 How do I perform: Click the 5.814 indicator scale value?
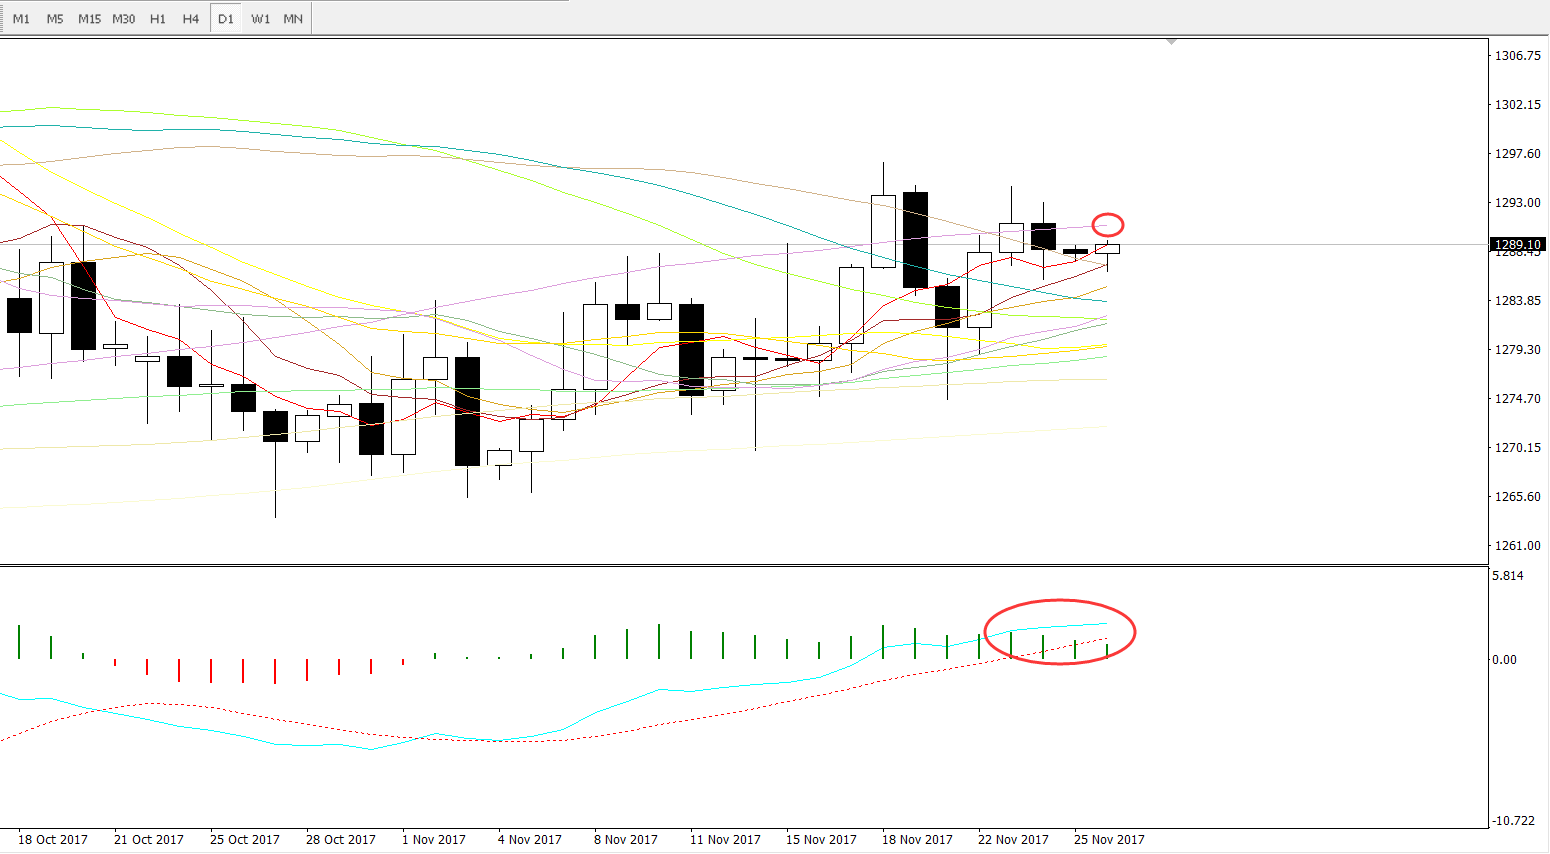tap(1508, 576)
